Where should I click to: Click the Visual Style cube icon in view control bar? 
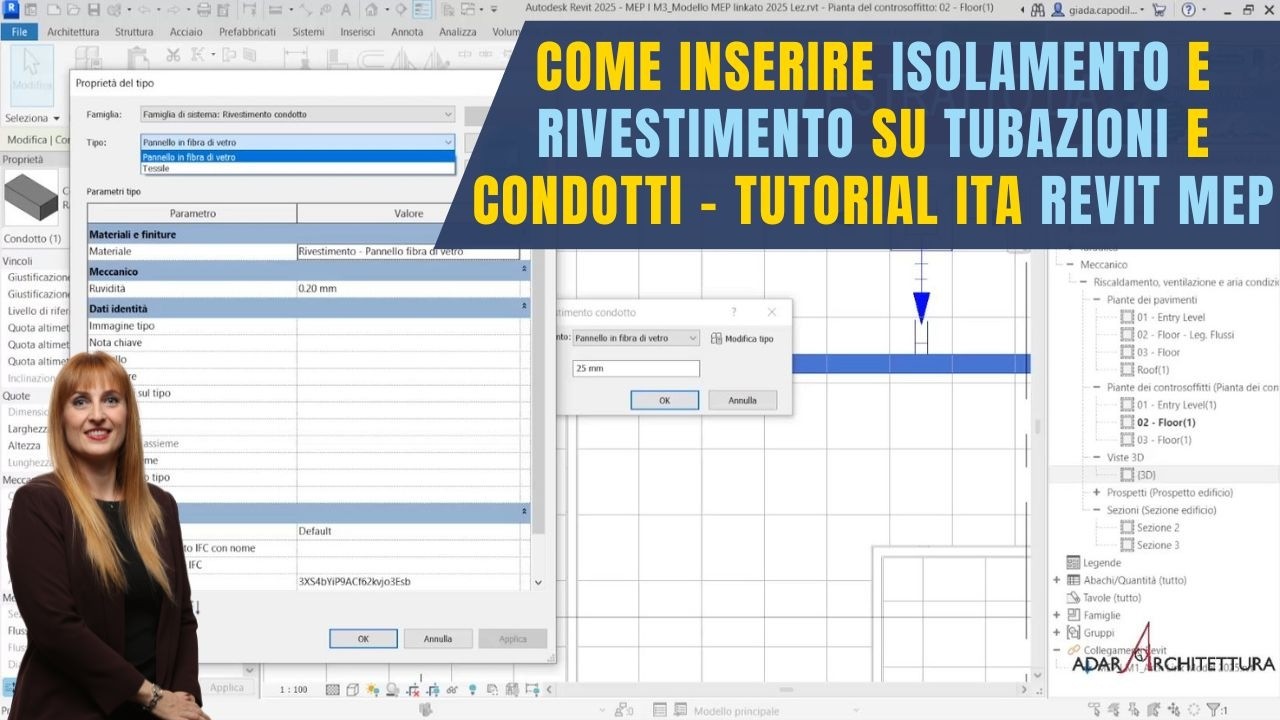coord(353,689)
